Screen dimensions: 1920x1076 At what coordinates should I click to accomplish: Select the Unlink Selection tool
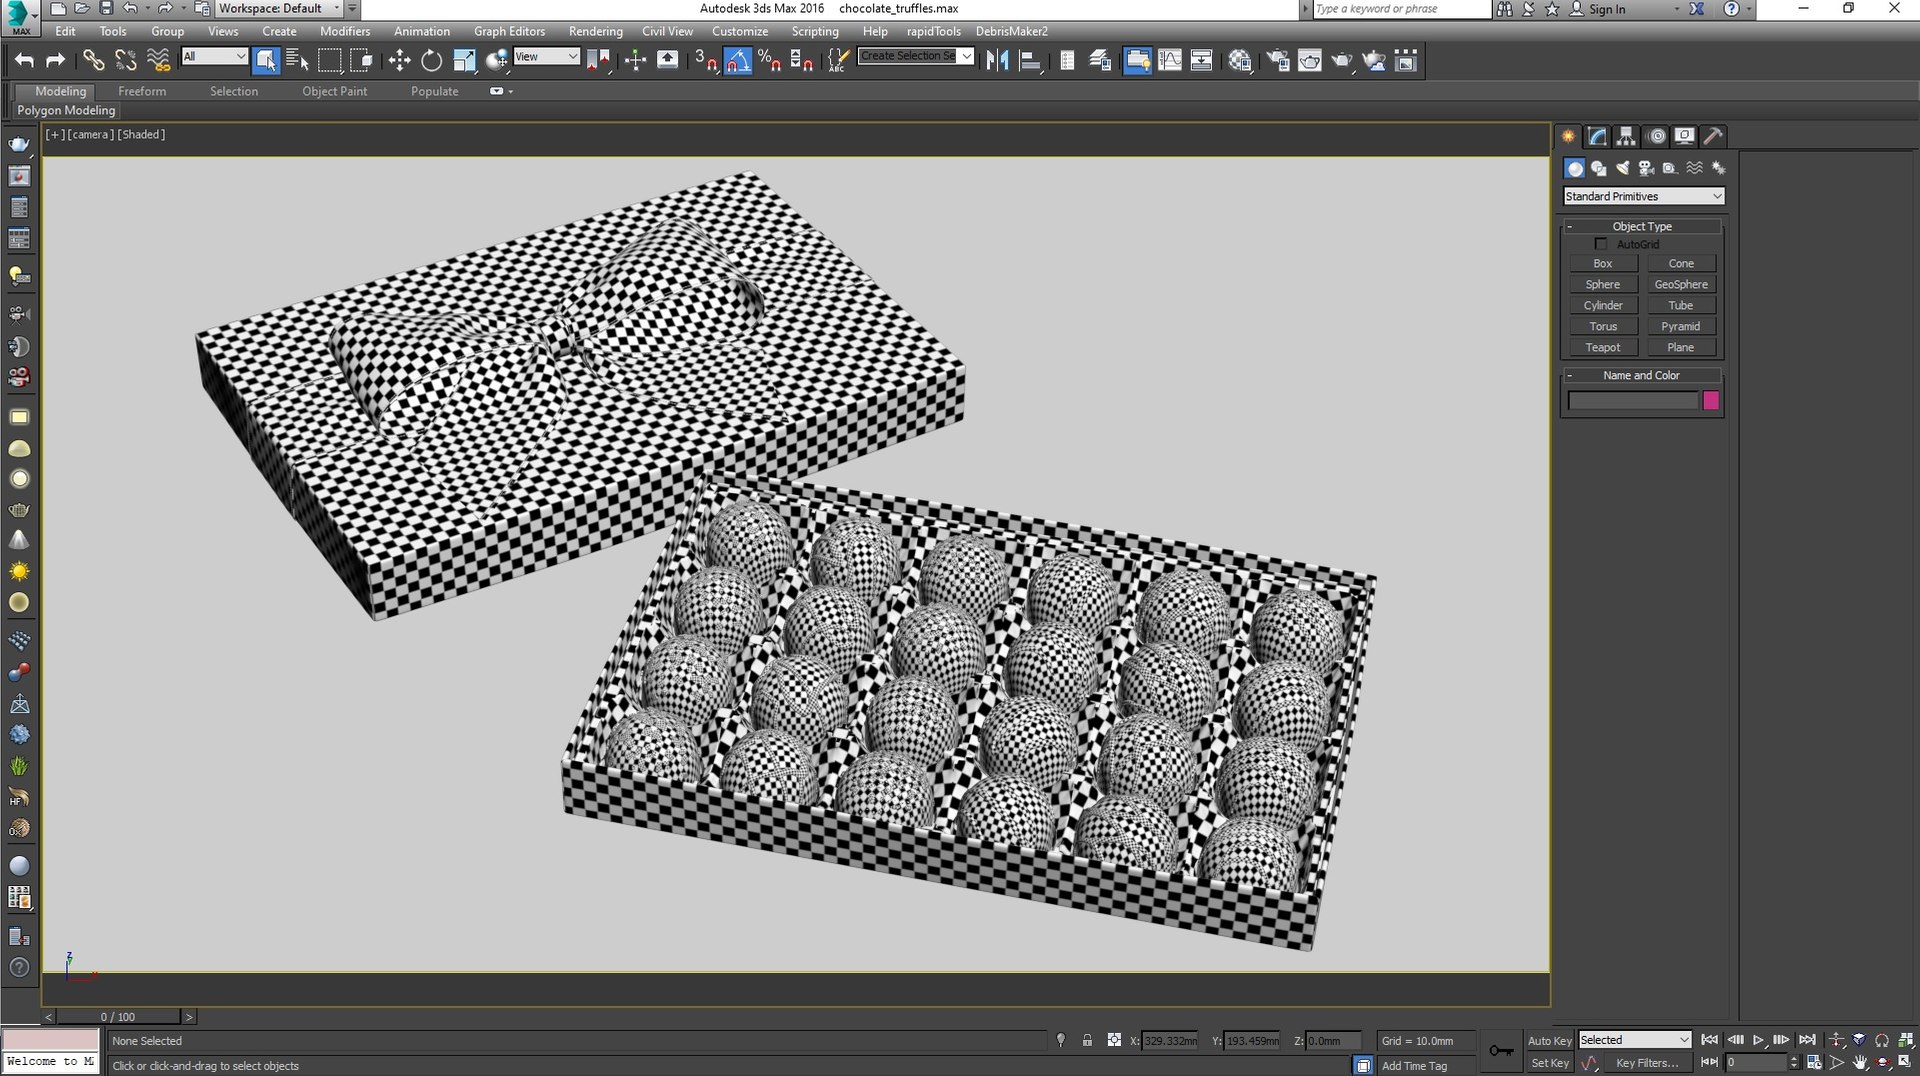tap(126, 61)
